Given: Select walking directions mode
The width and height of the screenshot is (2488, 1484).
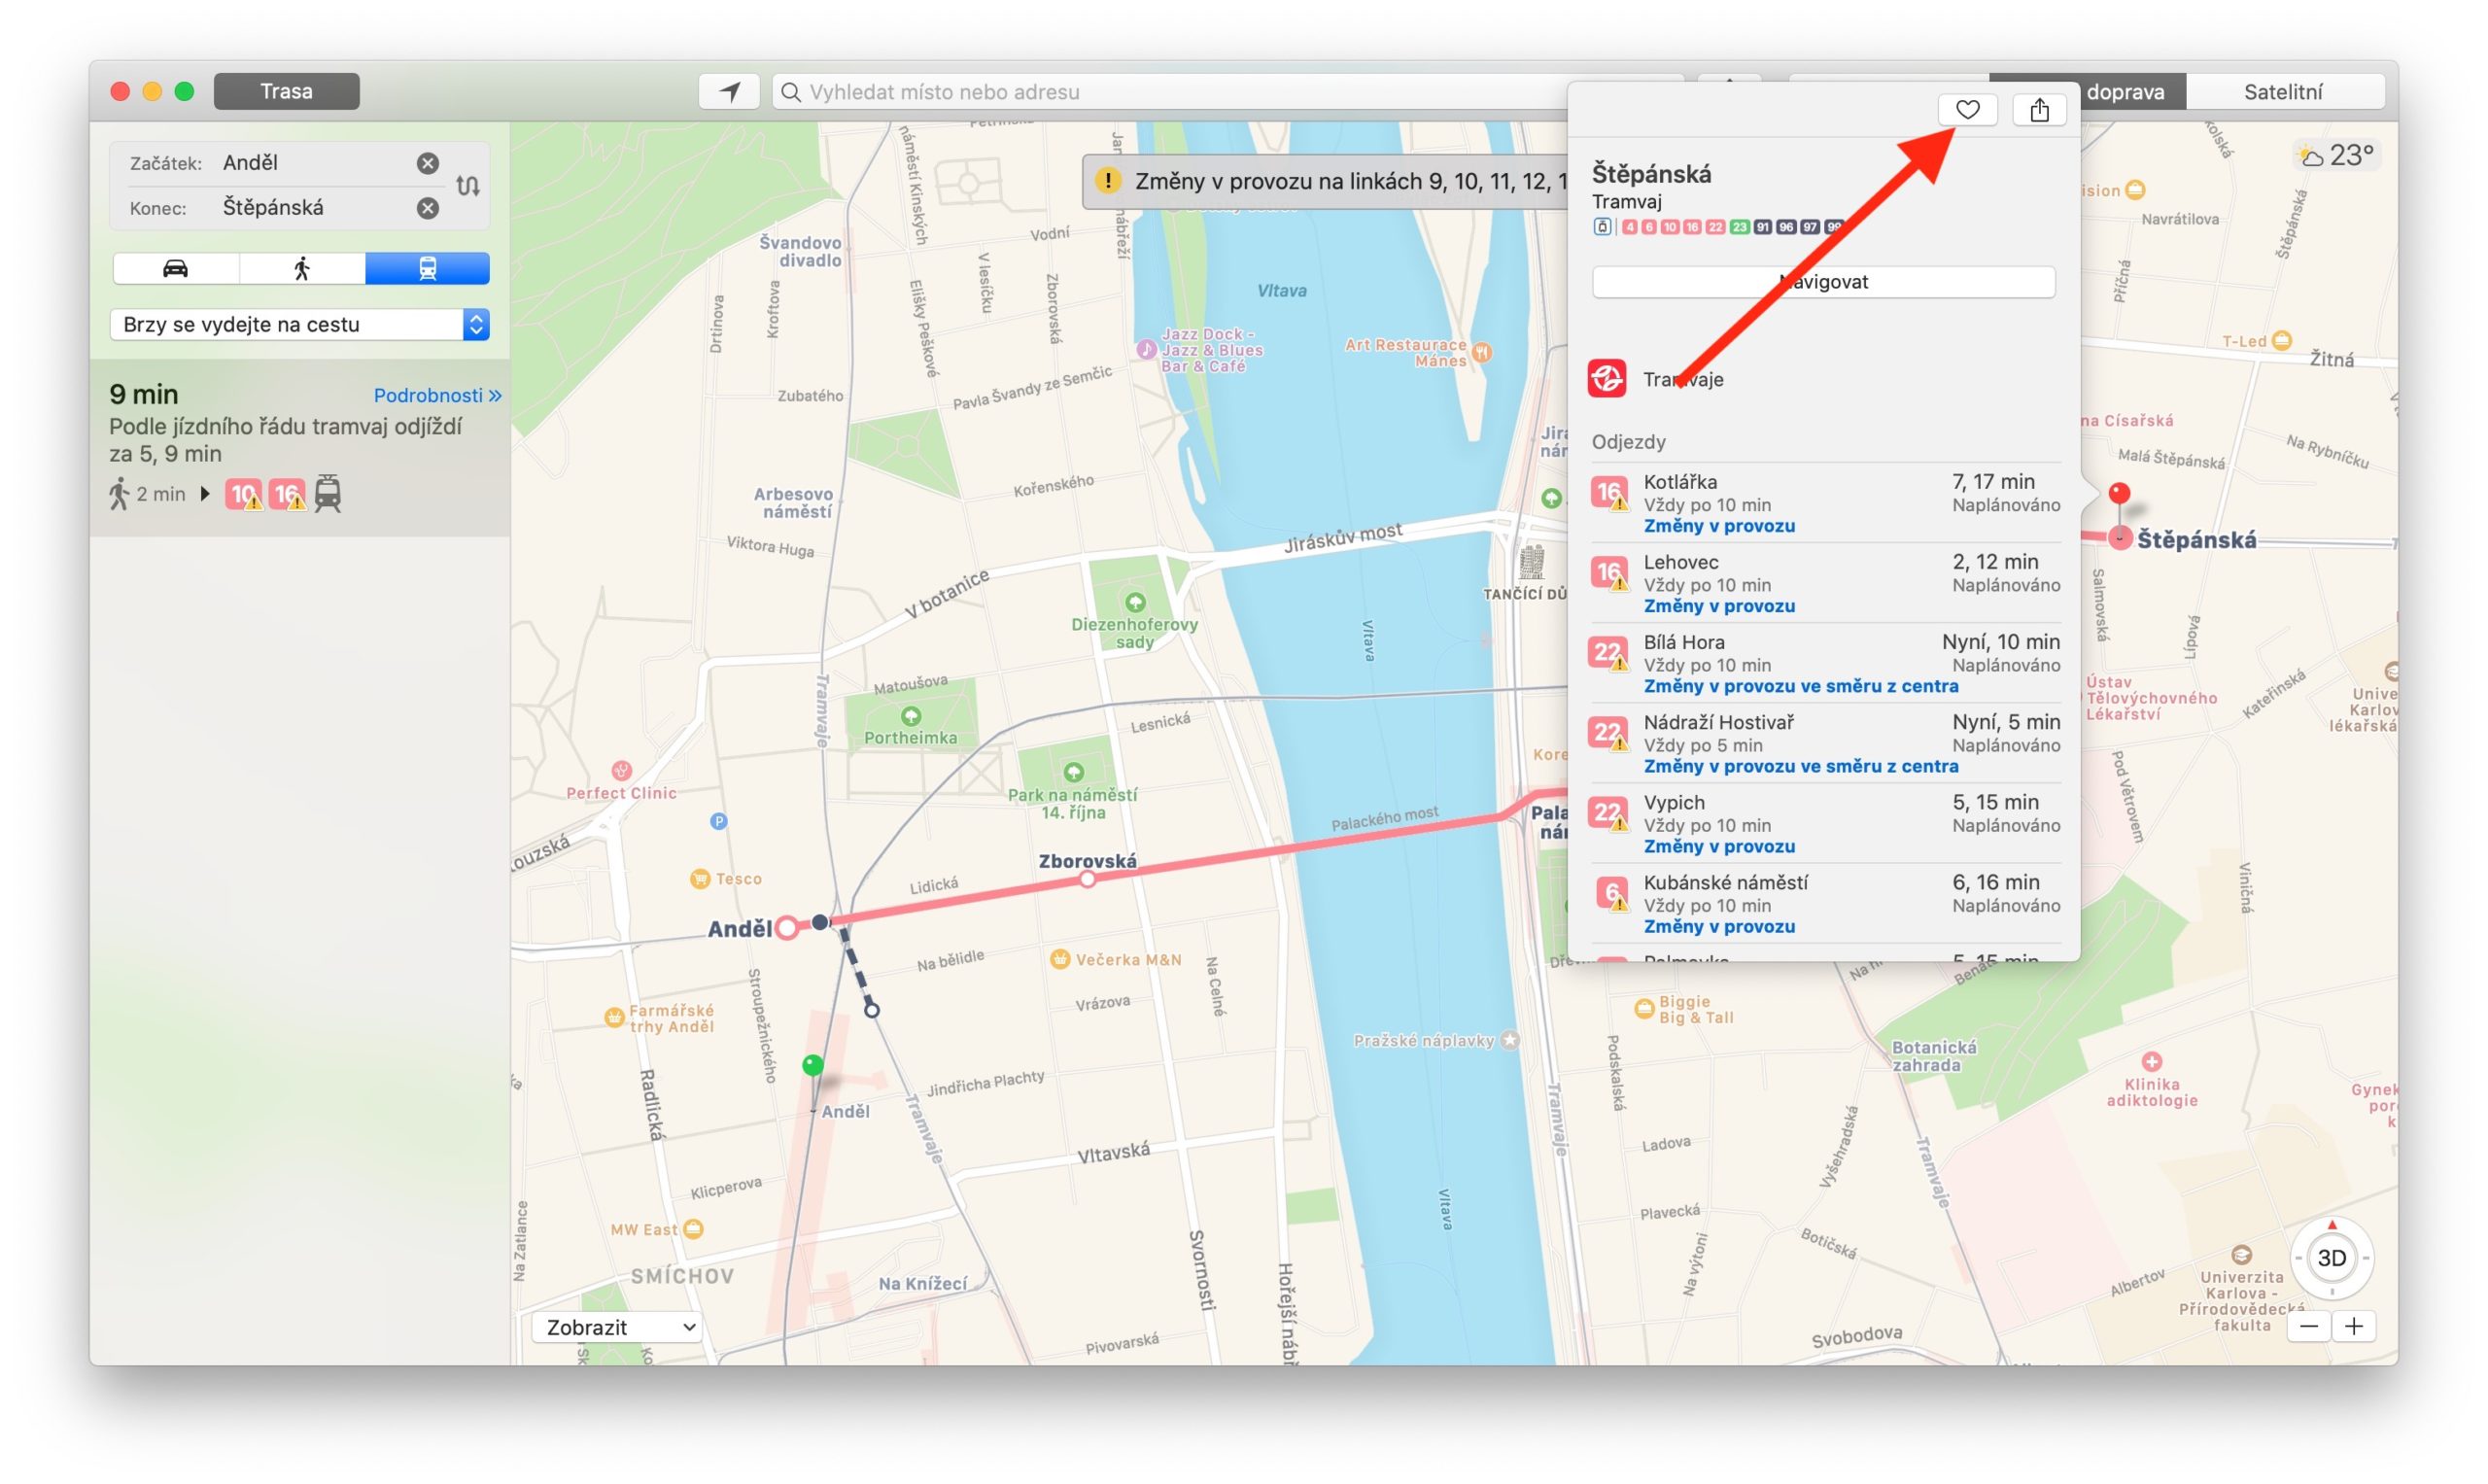Looking at the screenshot, I should click(x=302, y=268).
